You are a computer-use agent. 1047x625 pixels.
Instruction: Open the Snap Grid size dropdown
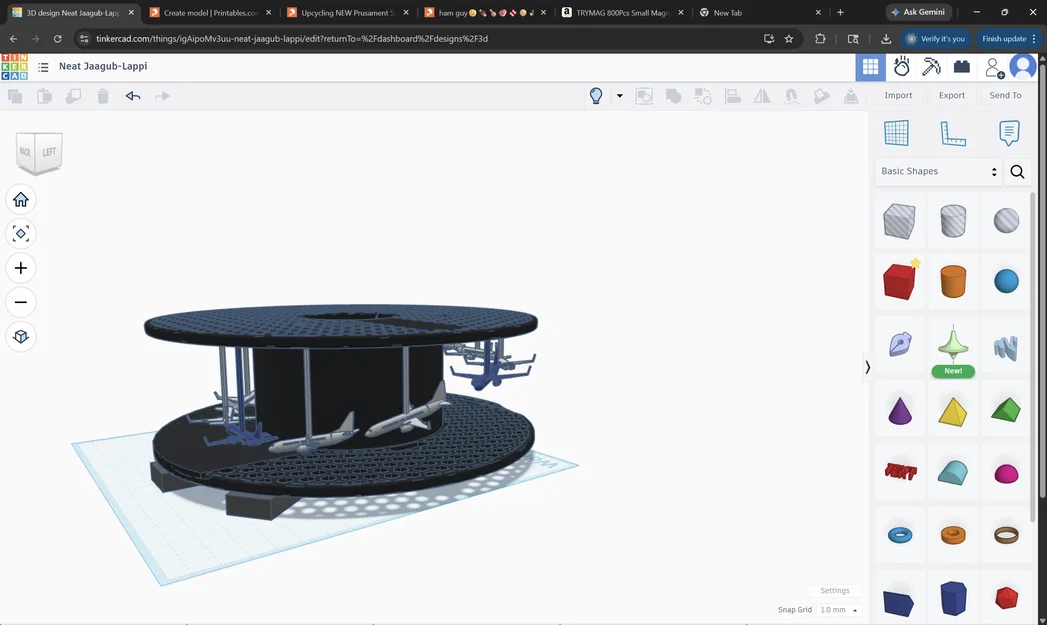pyautogui.click(x=836, y=609)
